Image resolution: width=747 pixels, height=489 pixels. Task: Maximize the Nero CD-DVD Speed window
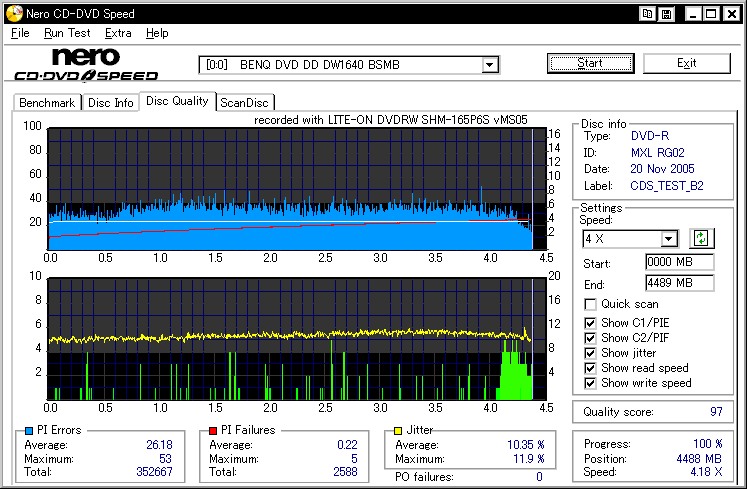click(711, 14)
